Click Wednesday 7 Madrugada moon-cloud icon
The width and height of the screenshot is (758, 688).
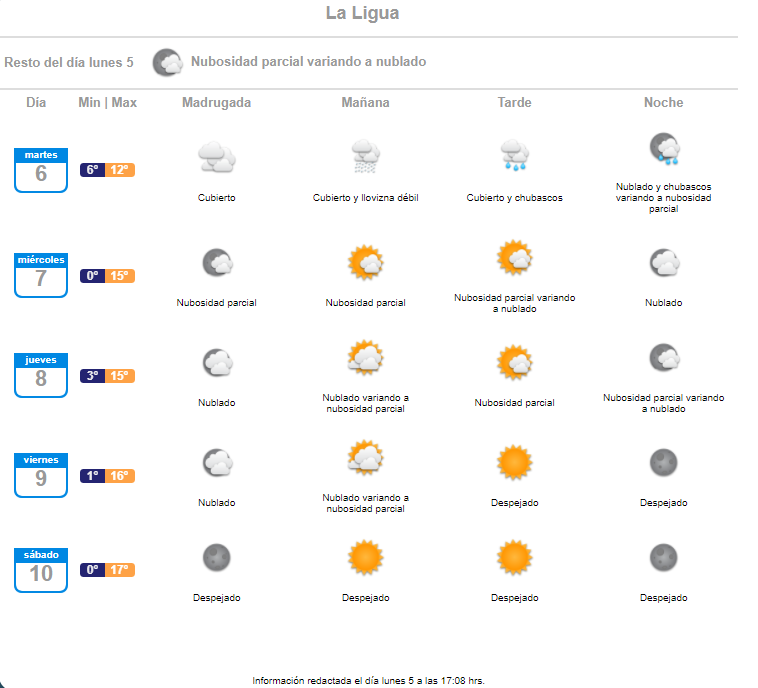click(218, 263)
